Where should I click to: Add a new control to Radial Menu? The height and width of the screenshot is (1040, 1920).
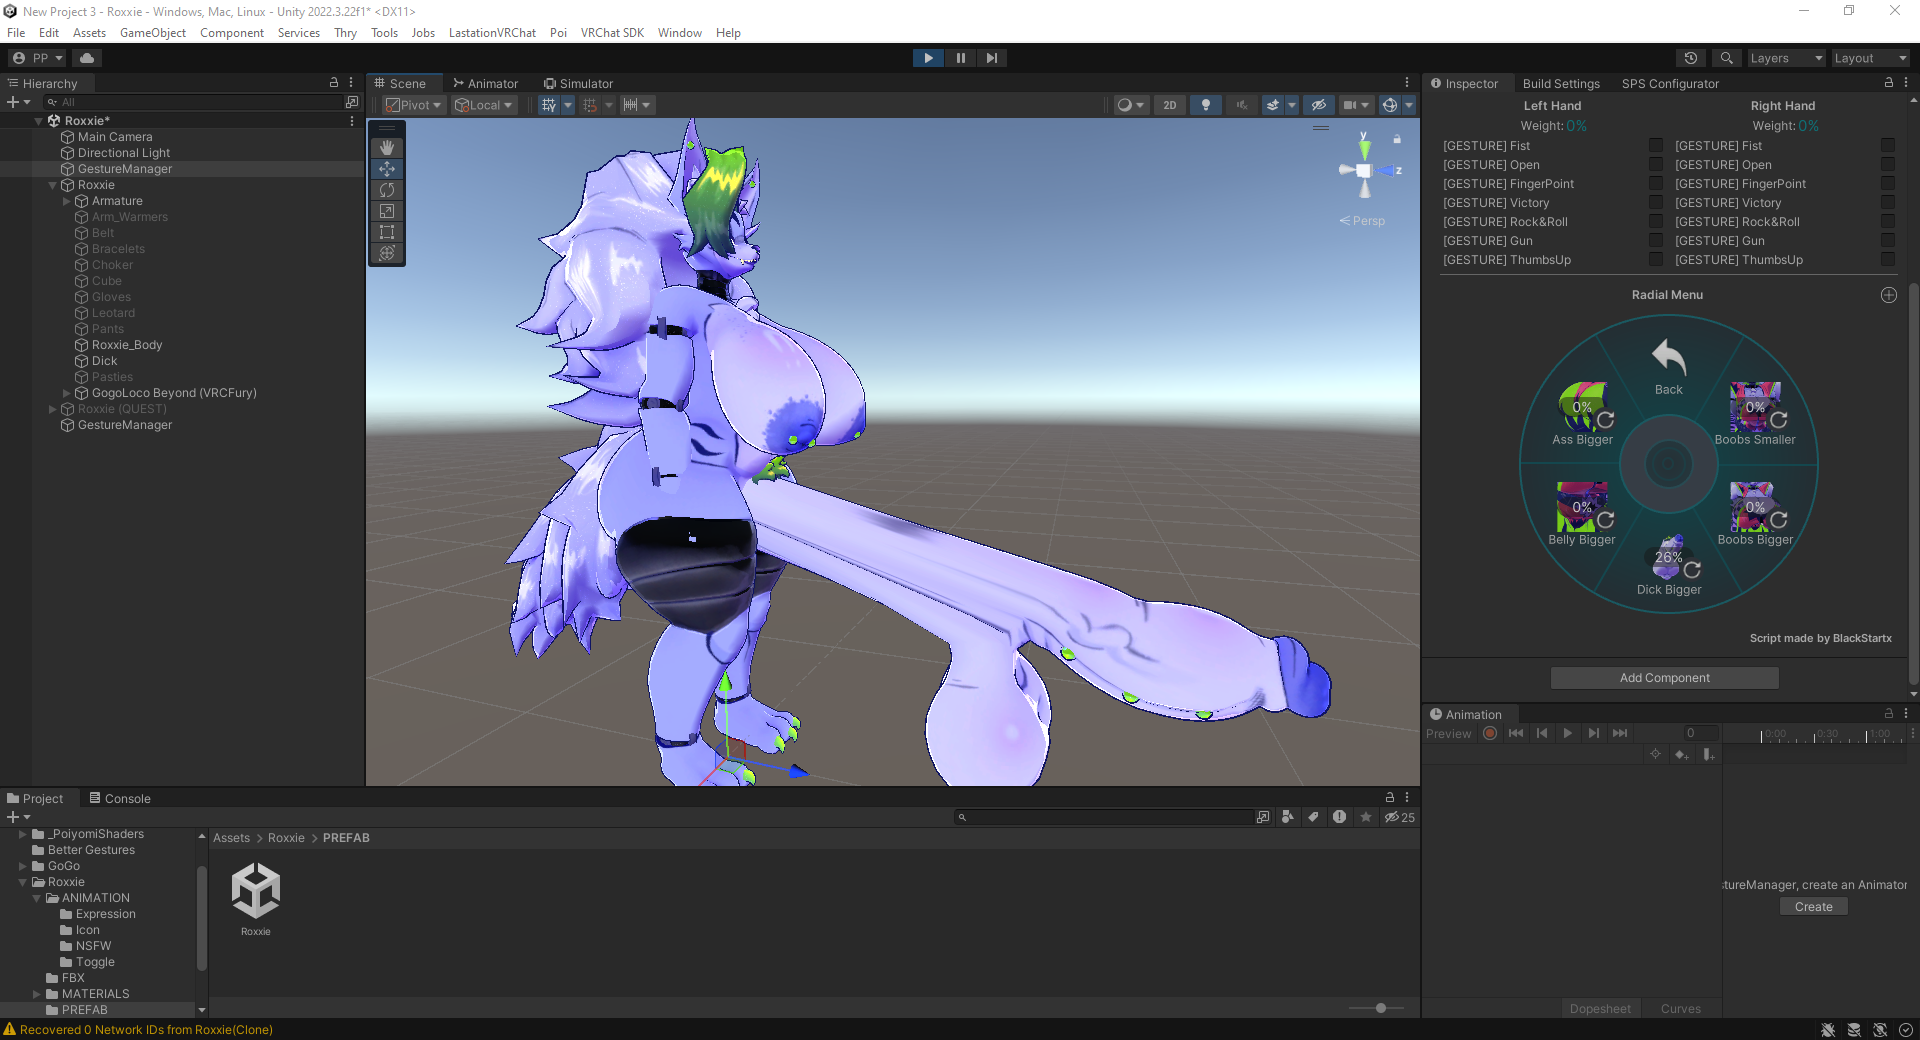tap(1888, 295)
